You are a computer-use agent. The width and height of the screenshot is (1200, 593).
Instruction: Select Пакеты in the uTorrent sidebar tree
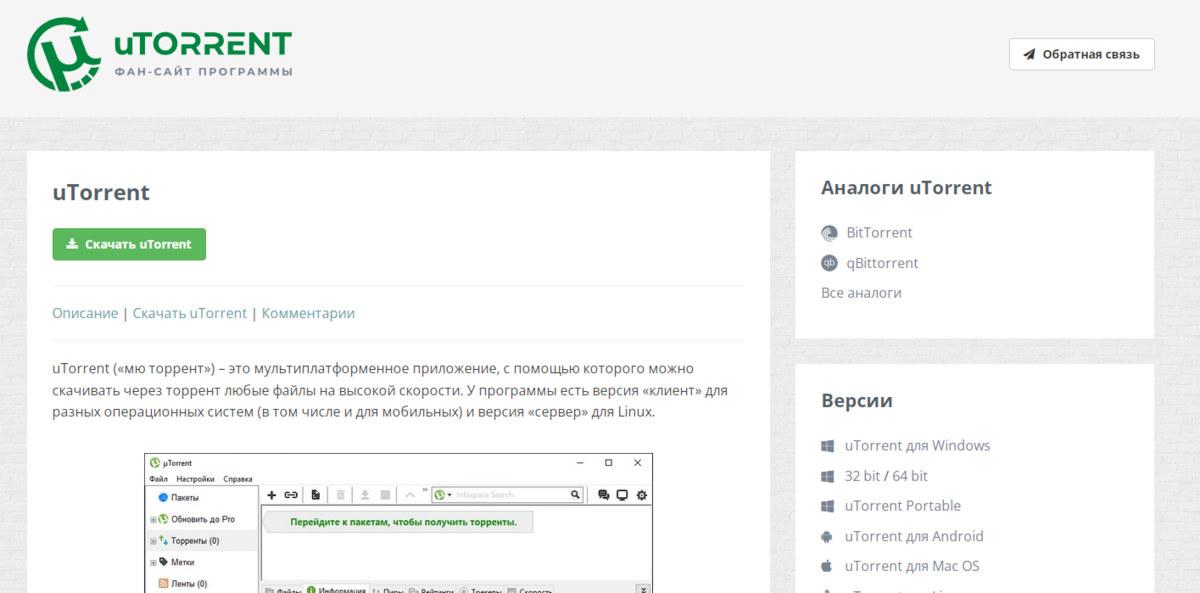click(x=185, y=497)
